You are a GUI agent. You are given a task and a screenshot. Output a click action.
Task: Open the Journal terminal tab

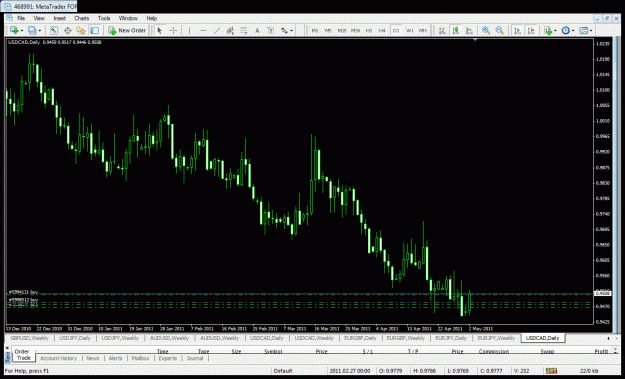[x=195, y=358]
